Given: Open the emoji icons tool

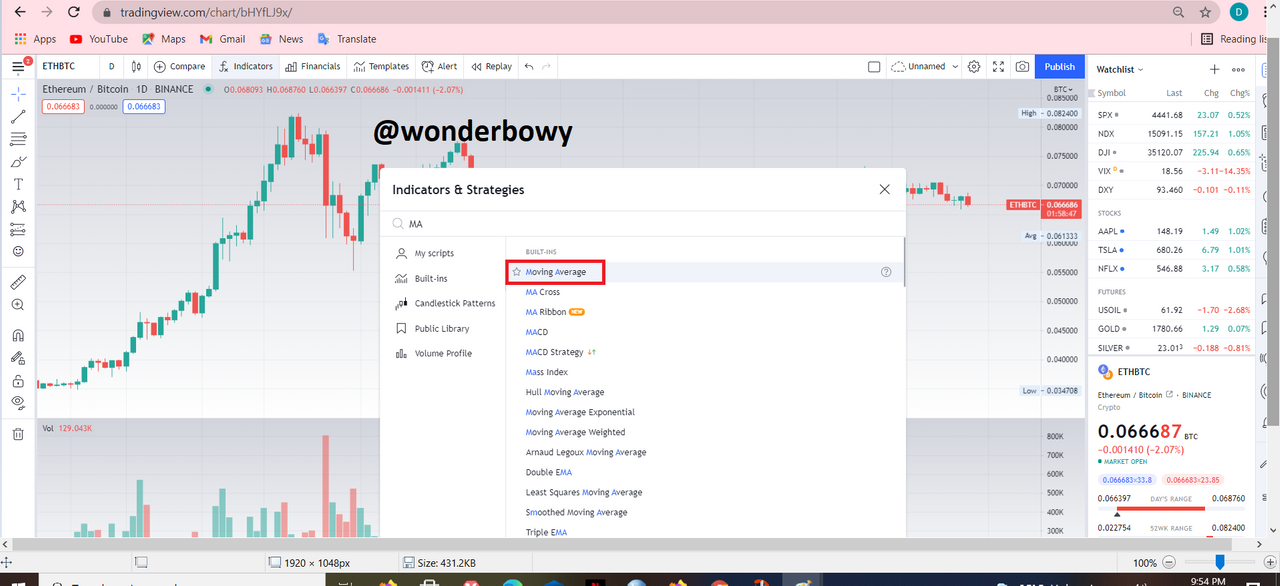Looking at the screenshot, I should 18,252.
